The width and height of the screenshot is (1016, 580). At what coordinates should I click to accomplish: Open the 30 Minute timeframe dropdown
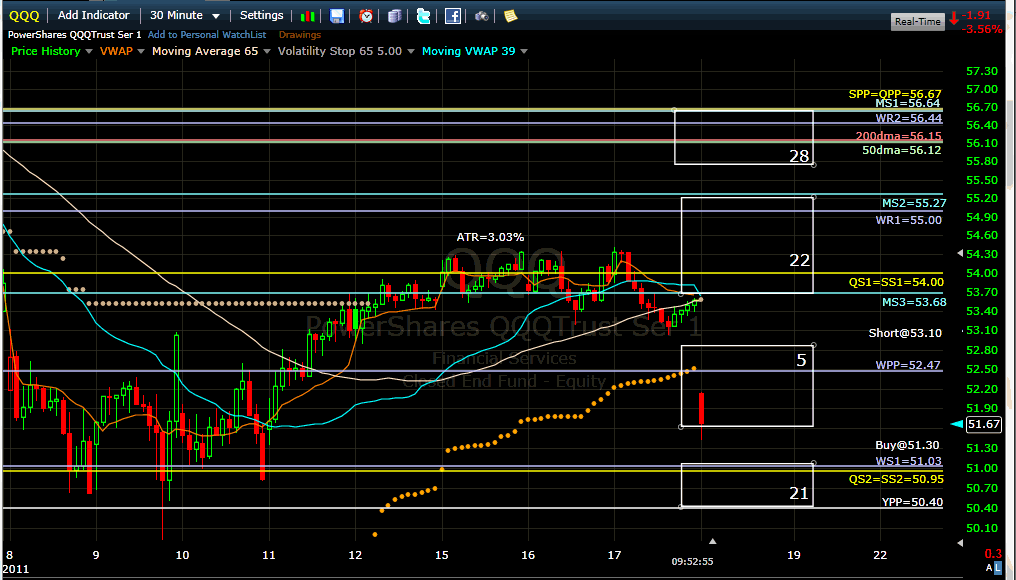click(185, 15)
